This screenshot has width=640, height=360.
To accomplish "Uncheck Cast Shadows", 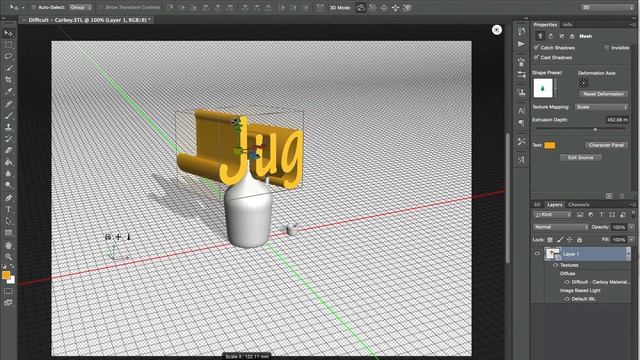I will [x=536, y=58].
